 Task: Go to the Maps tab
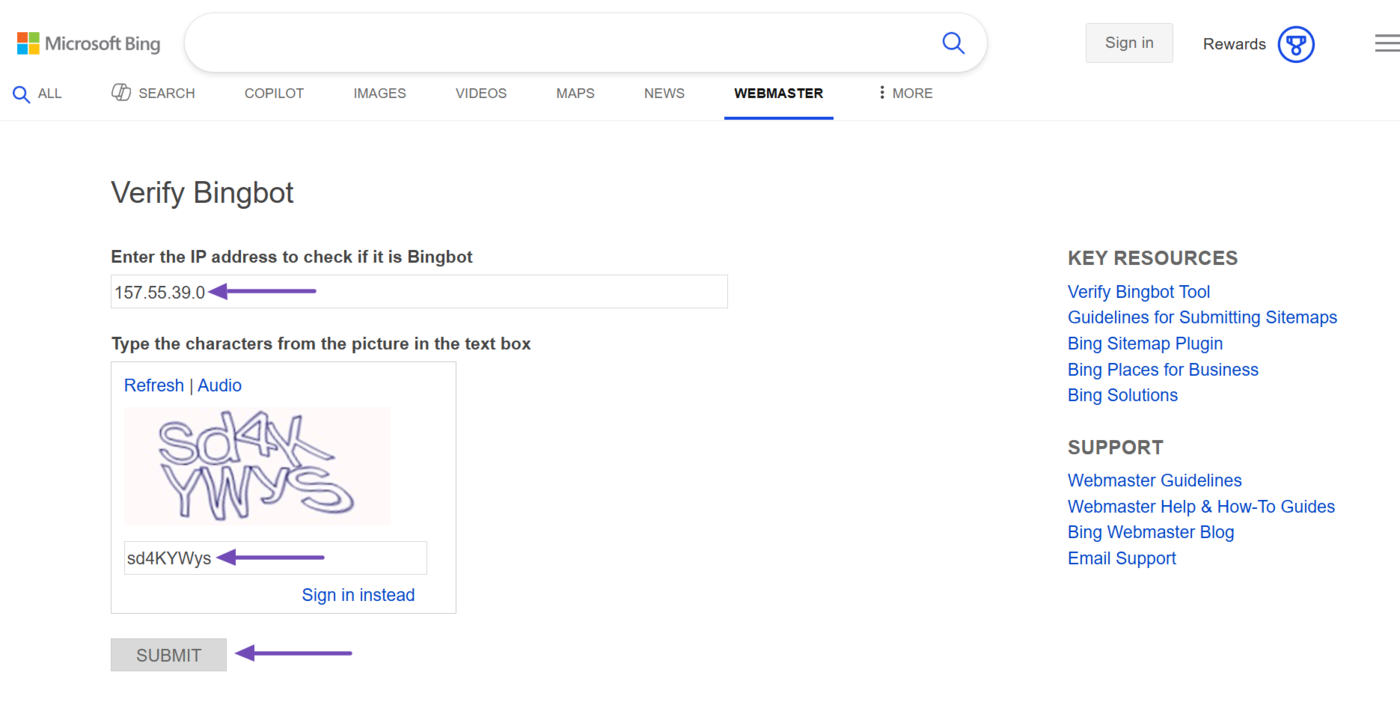[x=575, y=93]
